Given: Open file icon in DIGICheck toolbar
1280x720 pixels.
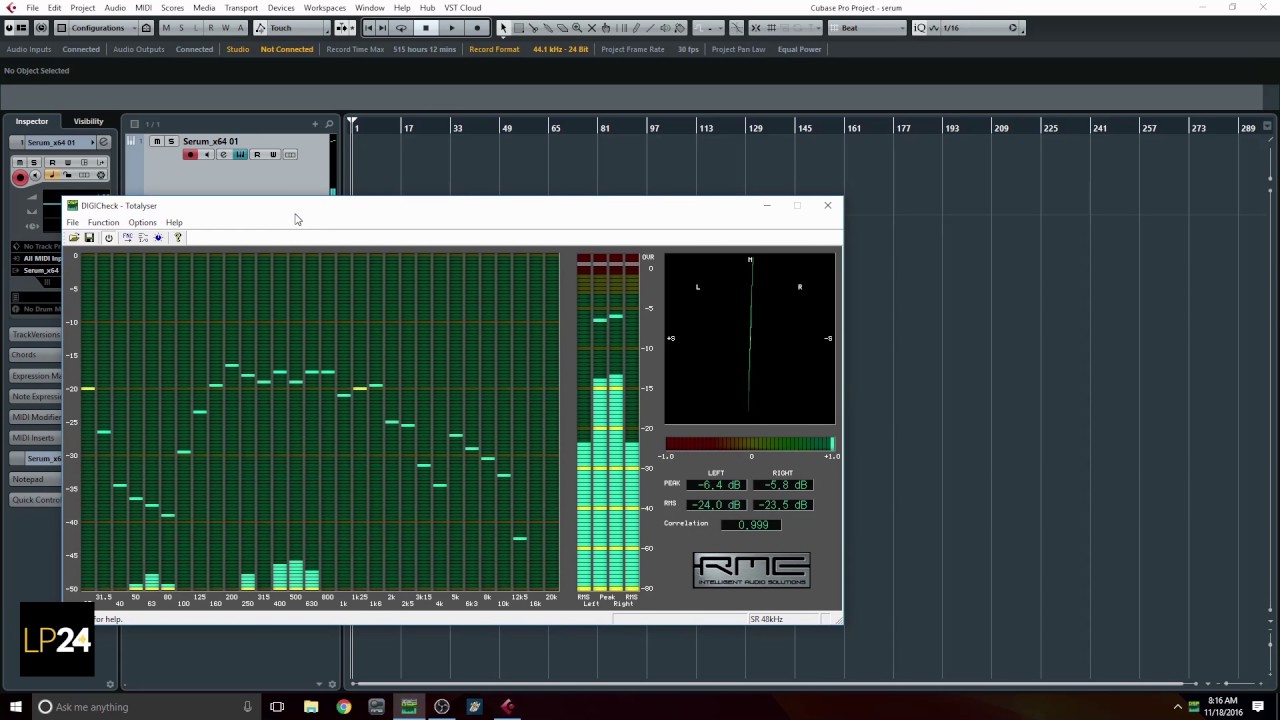Looking at the screenshot, I should (x=73, y=237).
